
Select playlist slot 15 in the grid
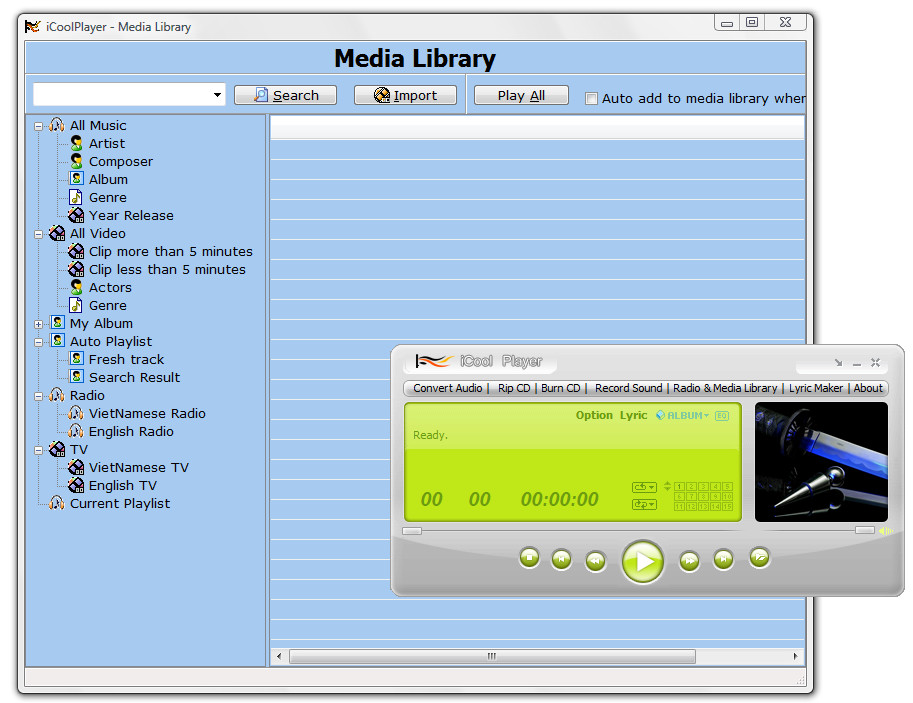(x=727, y=507)
